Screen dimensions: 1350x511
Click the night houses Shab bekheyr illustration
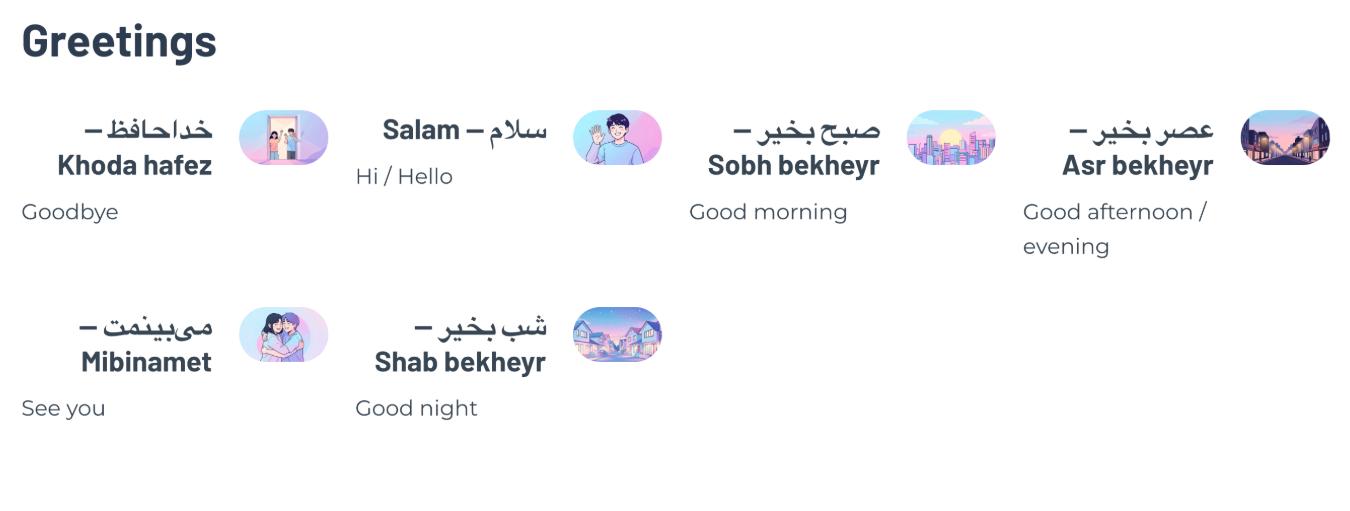[x=617, y=334]
